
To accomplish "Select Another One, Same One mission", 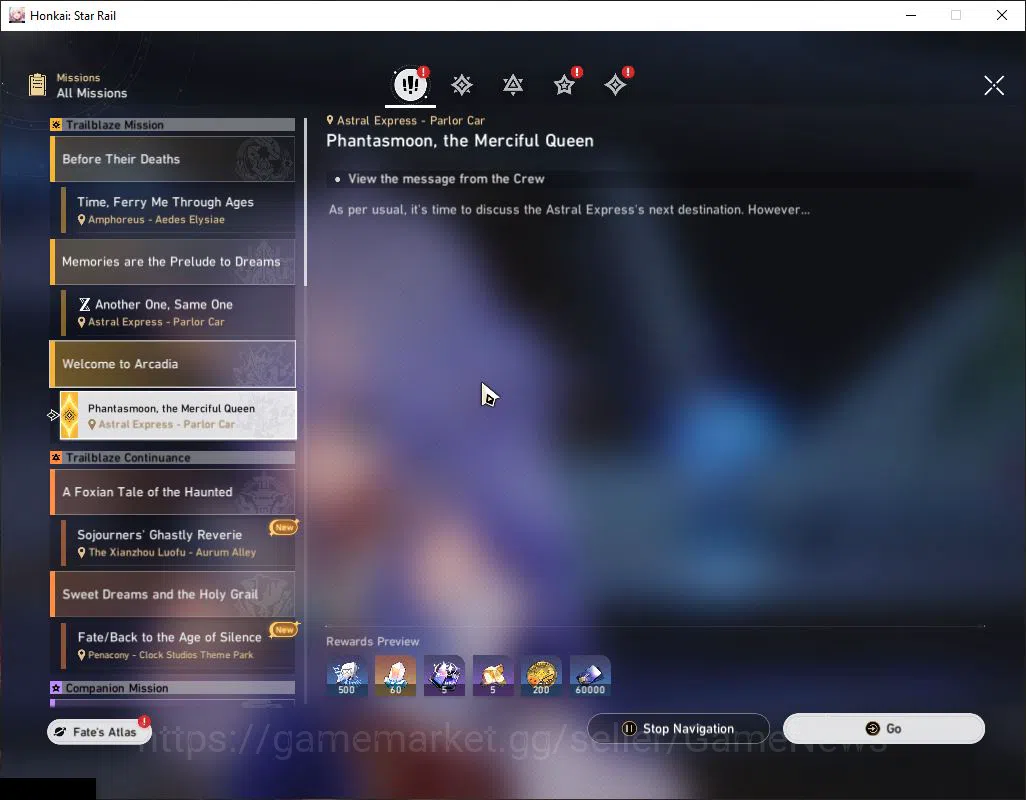I will pyautogui.click(x=178, y=313).
